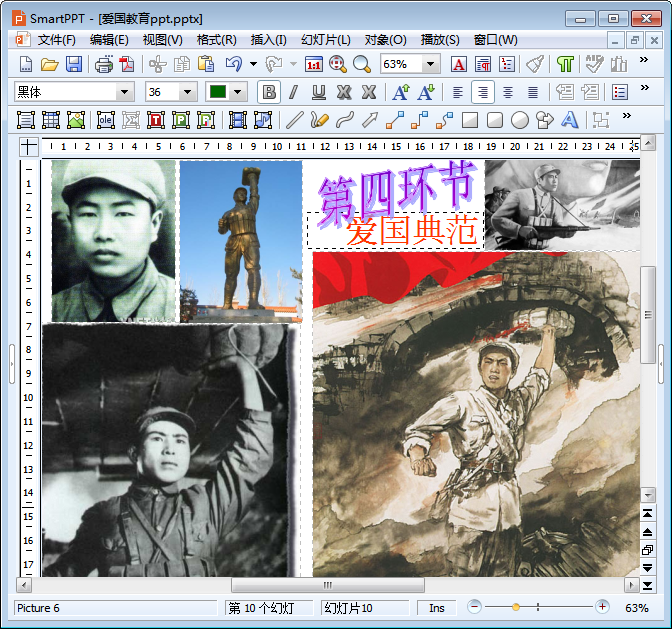Viewport: 672px width, 629px height.
Task: Toggle underline formatting
Action: (319, 92)
